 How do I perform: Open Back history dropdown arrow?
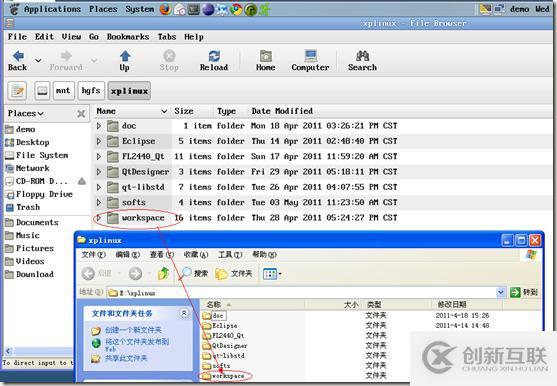point(38,60)
